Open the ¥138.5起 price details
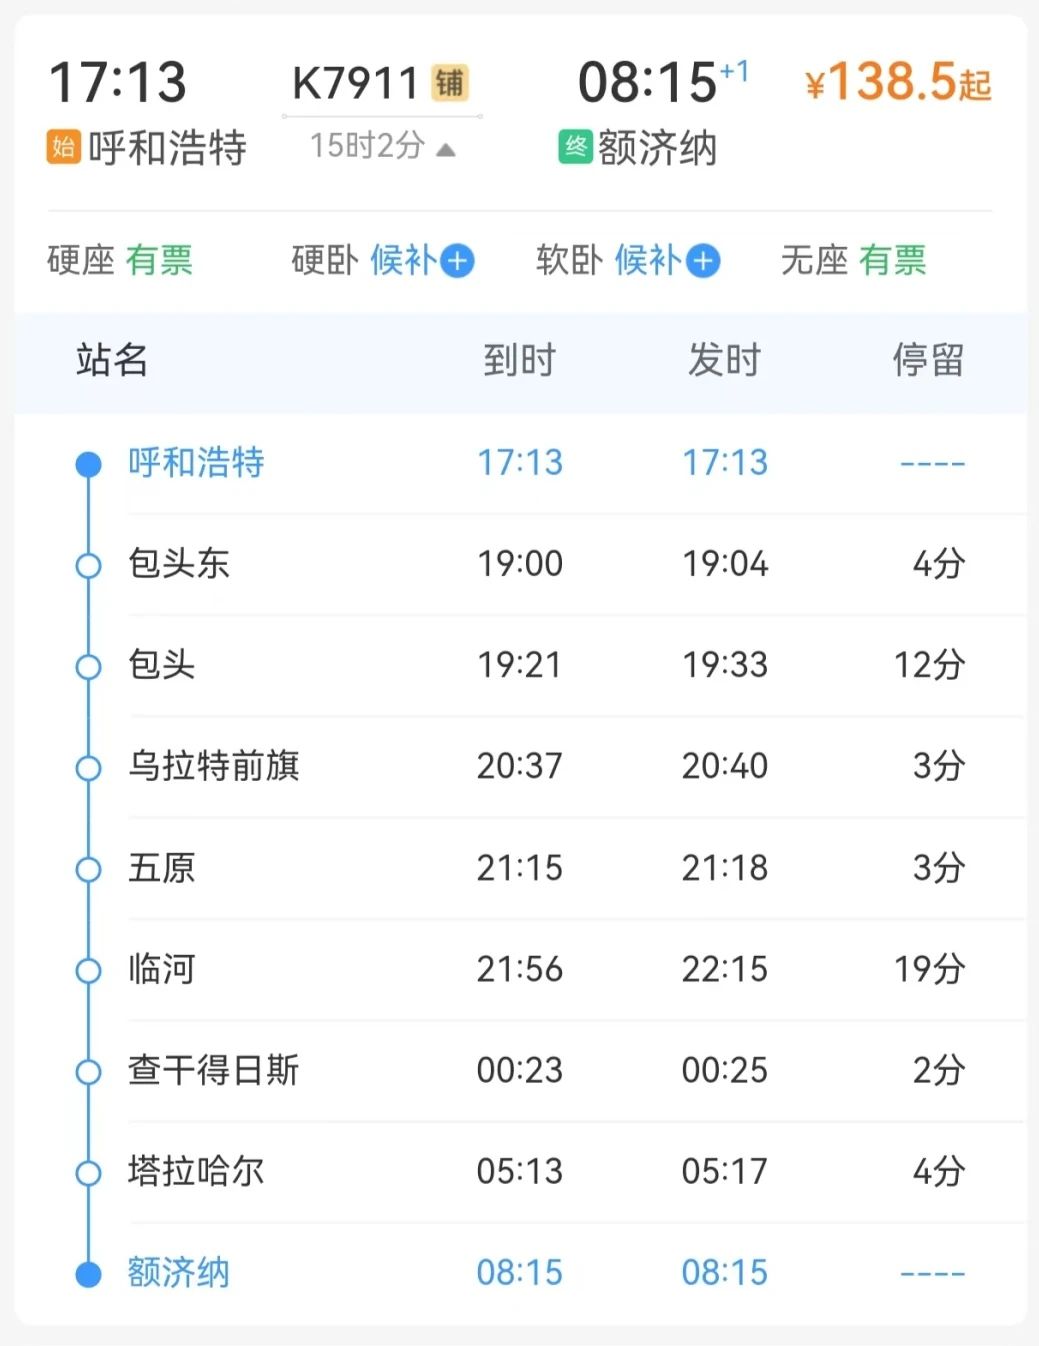 click(897, 83)
